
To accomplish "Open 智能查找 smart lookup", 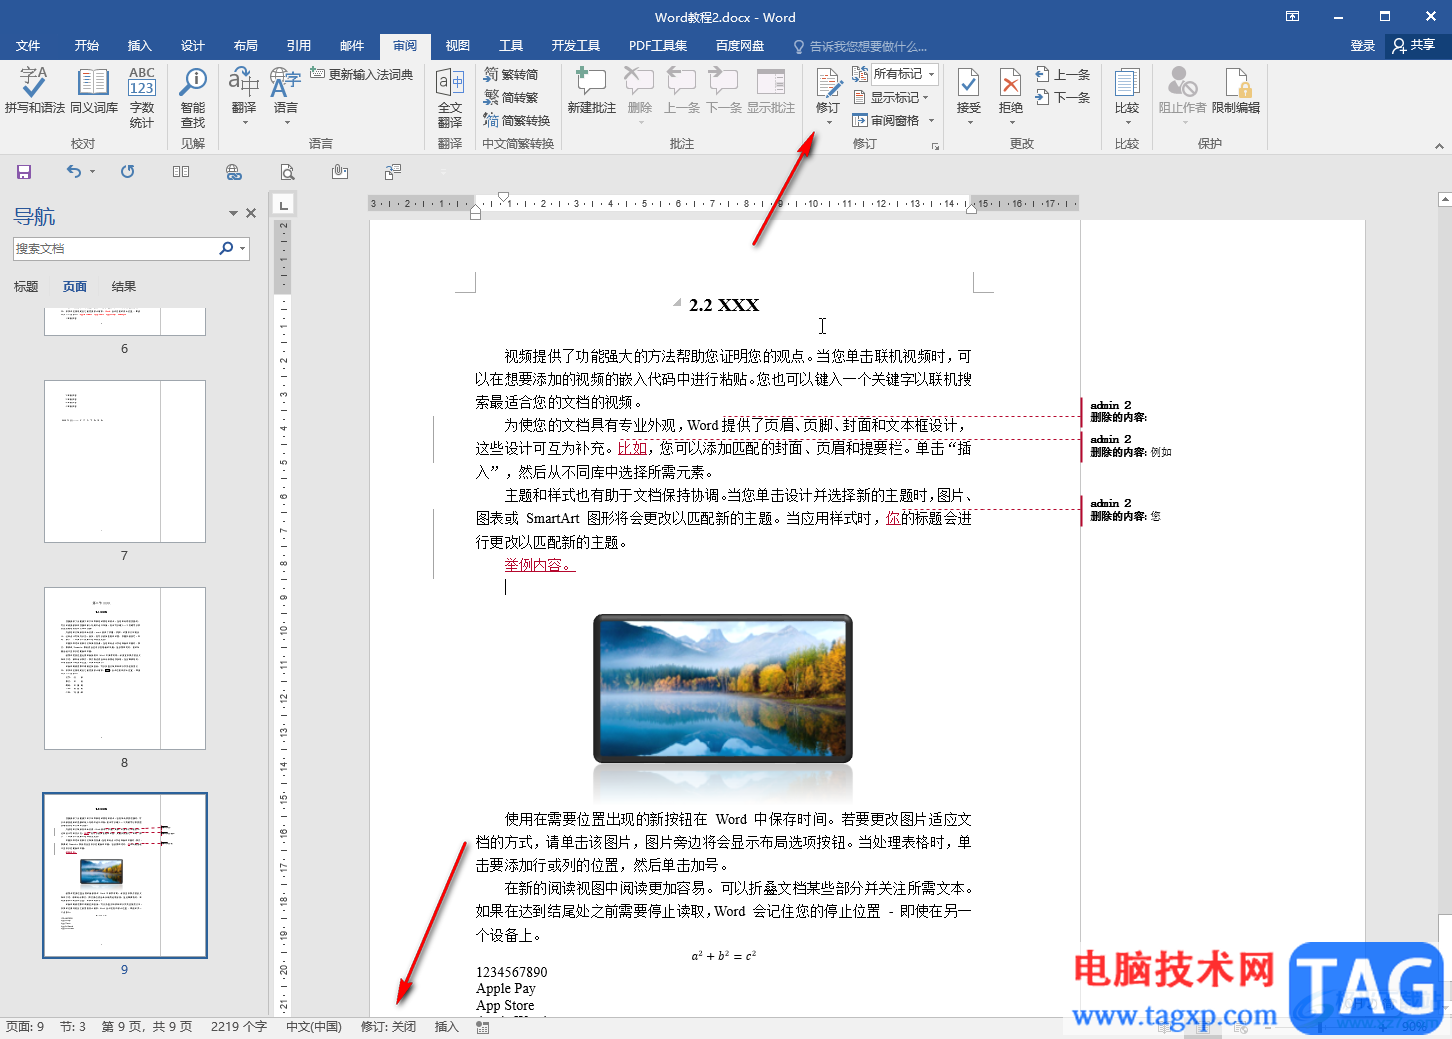I will click(x=193, y=97).
